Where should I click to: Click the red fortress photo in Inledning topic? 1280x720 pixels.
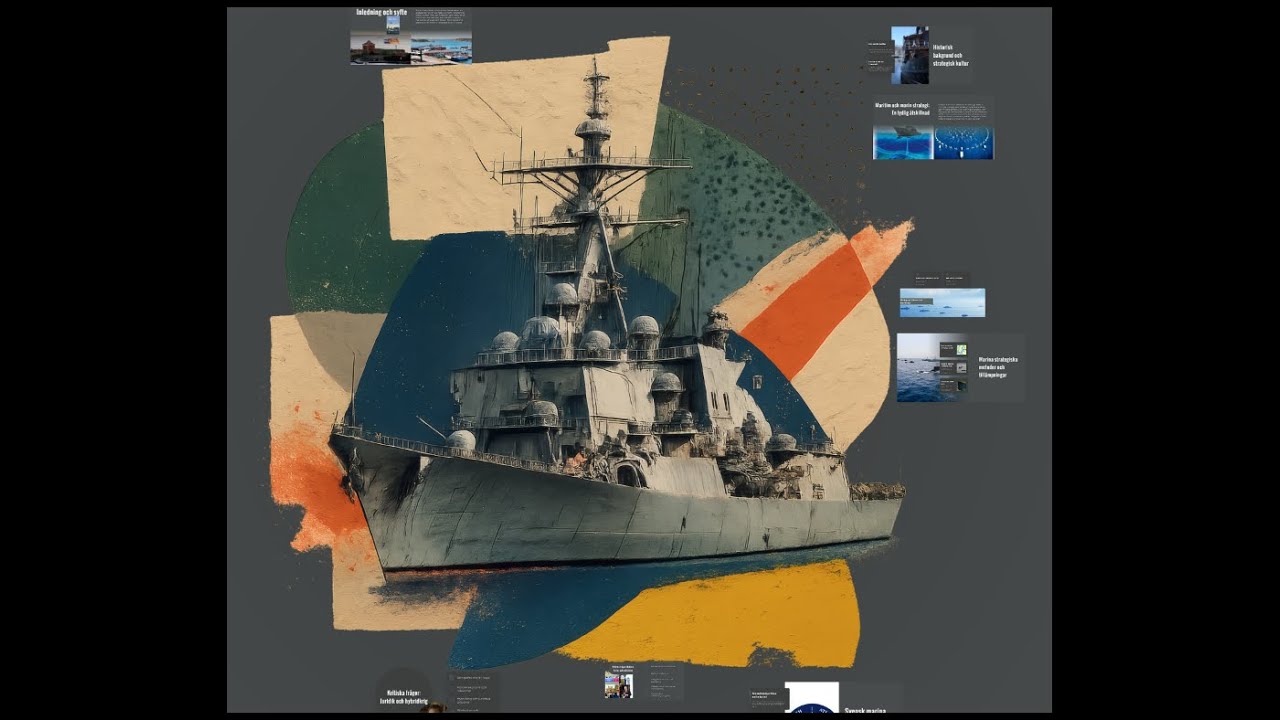pos(380,48)
